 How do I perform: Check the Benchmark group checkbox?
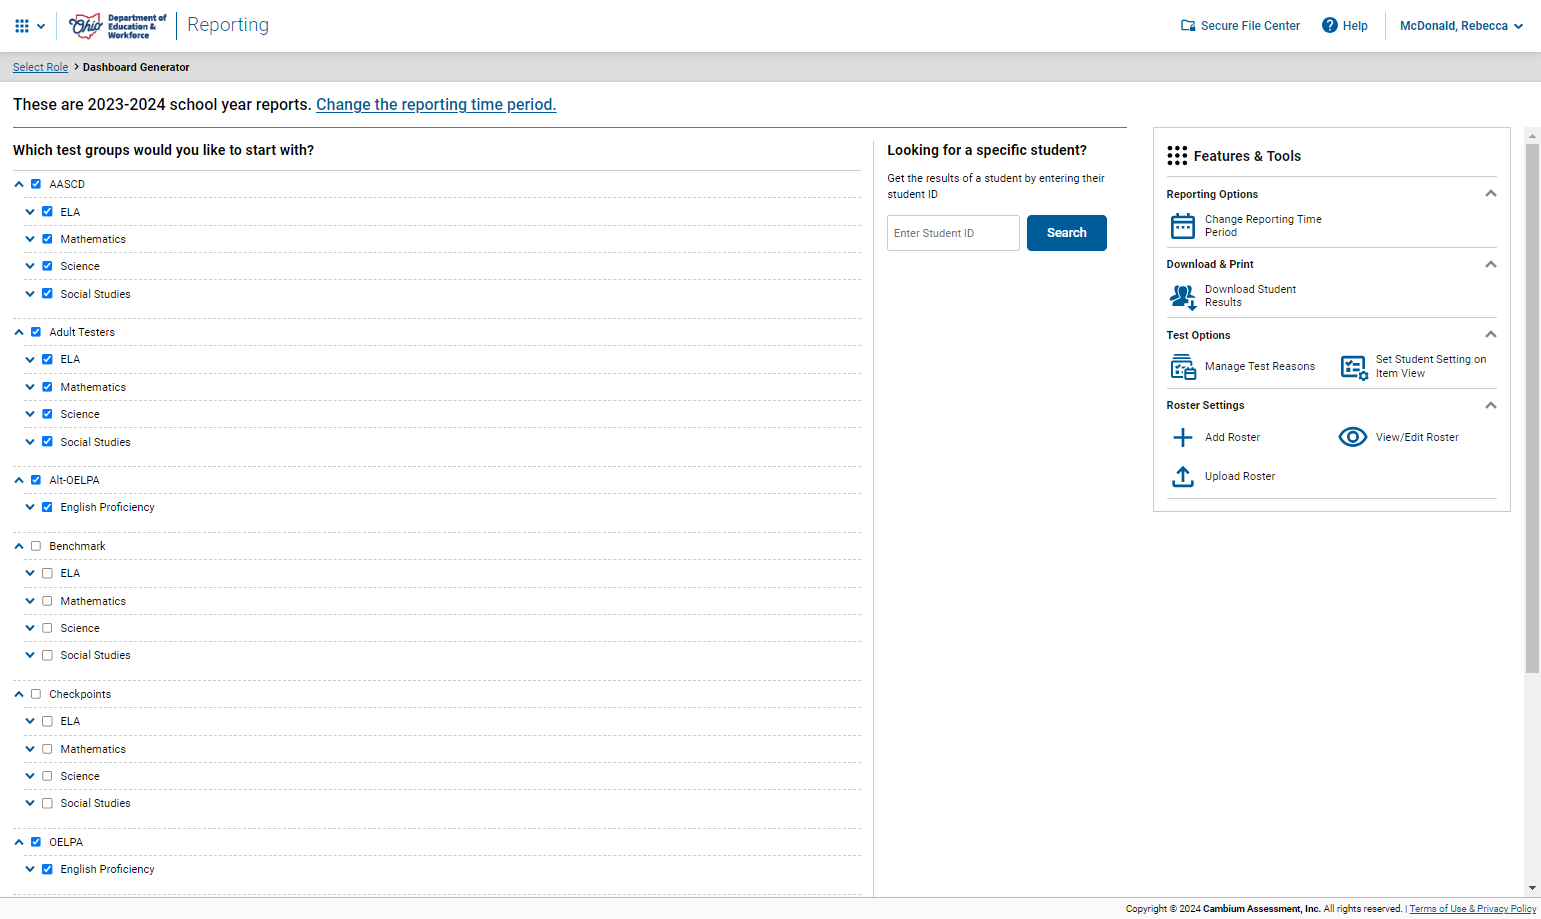[x=36, y=546]
